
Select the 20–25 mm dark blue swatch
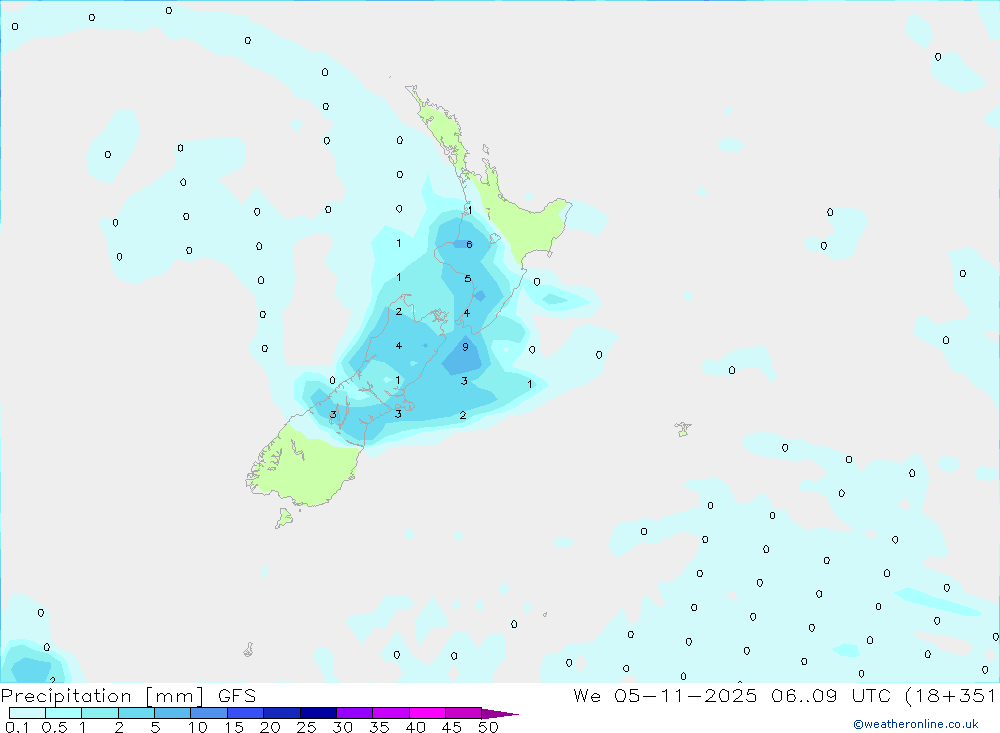(x=282, y=713)
